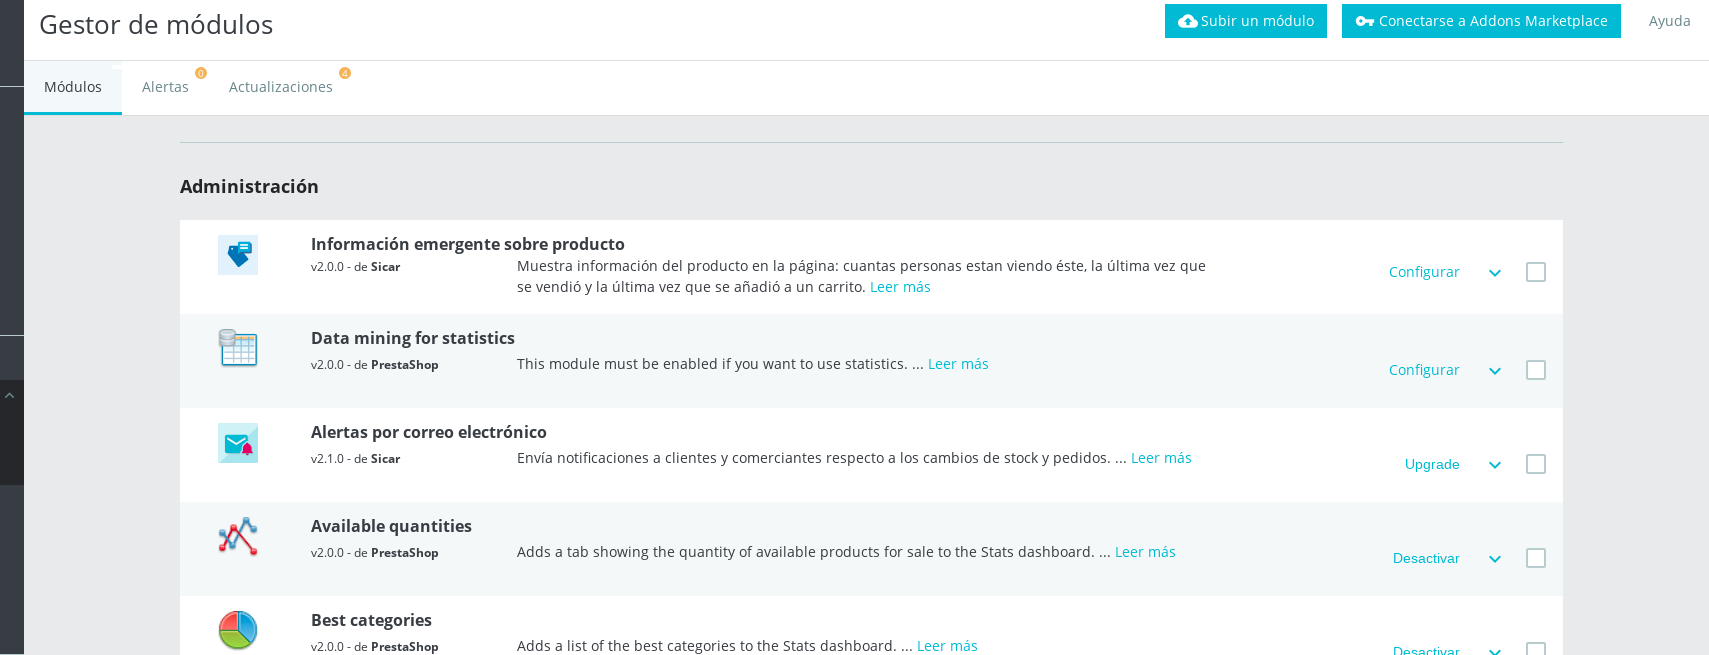The width and height of the screenshot is (1709, 655).
Task: Click the Actualizaciones count badge
Action: tap(345, 73)
